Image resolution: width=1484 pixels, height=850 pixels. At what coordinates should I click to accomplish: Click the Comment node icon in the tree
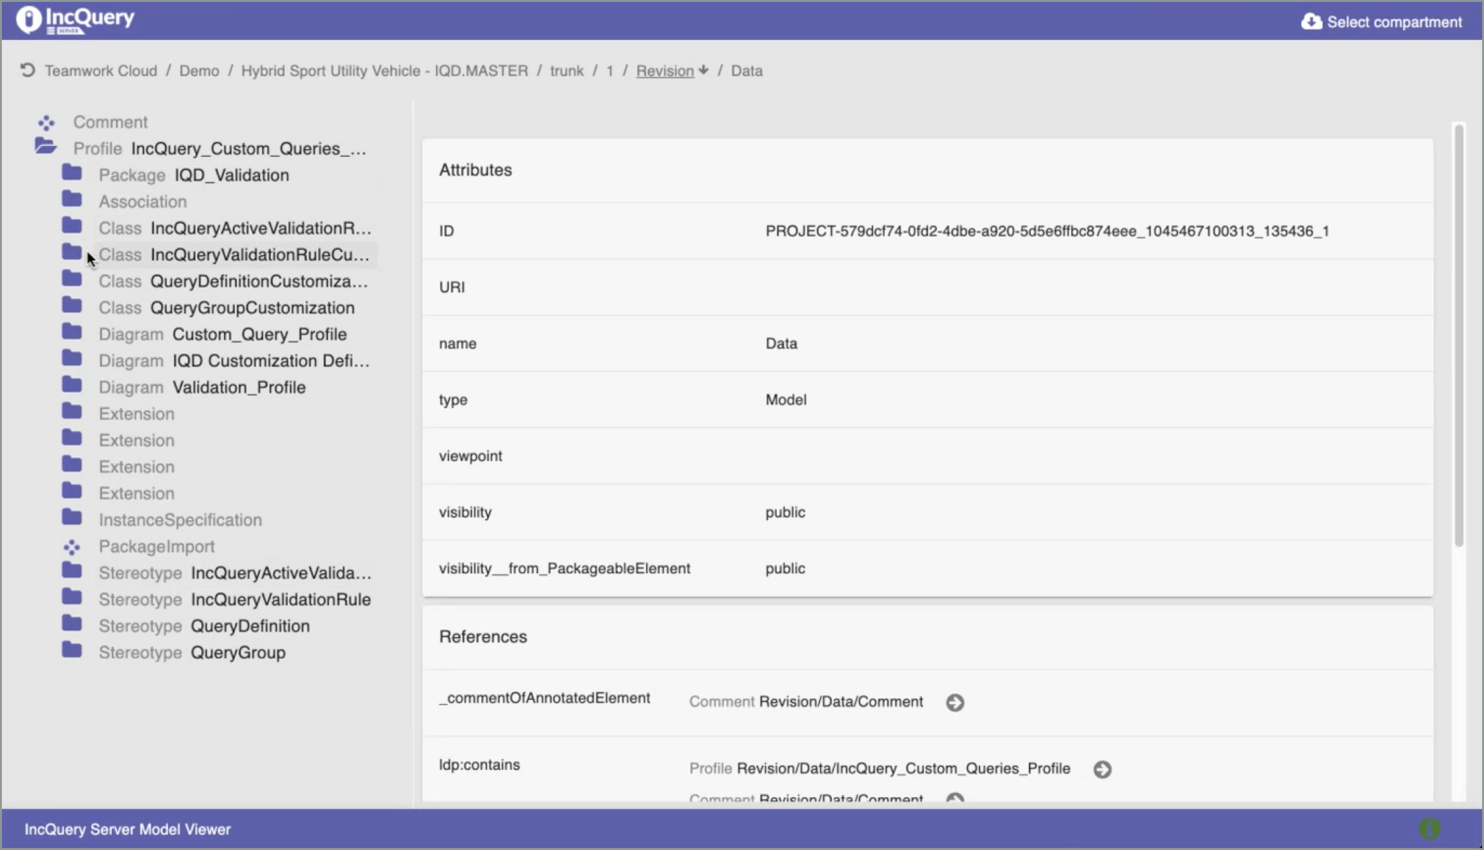coord(46,122)
